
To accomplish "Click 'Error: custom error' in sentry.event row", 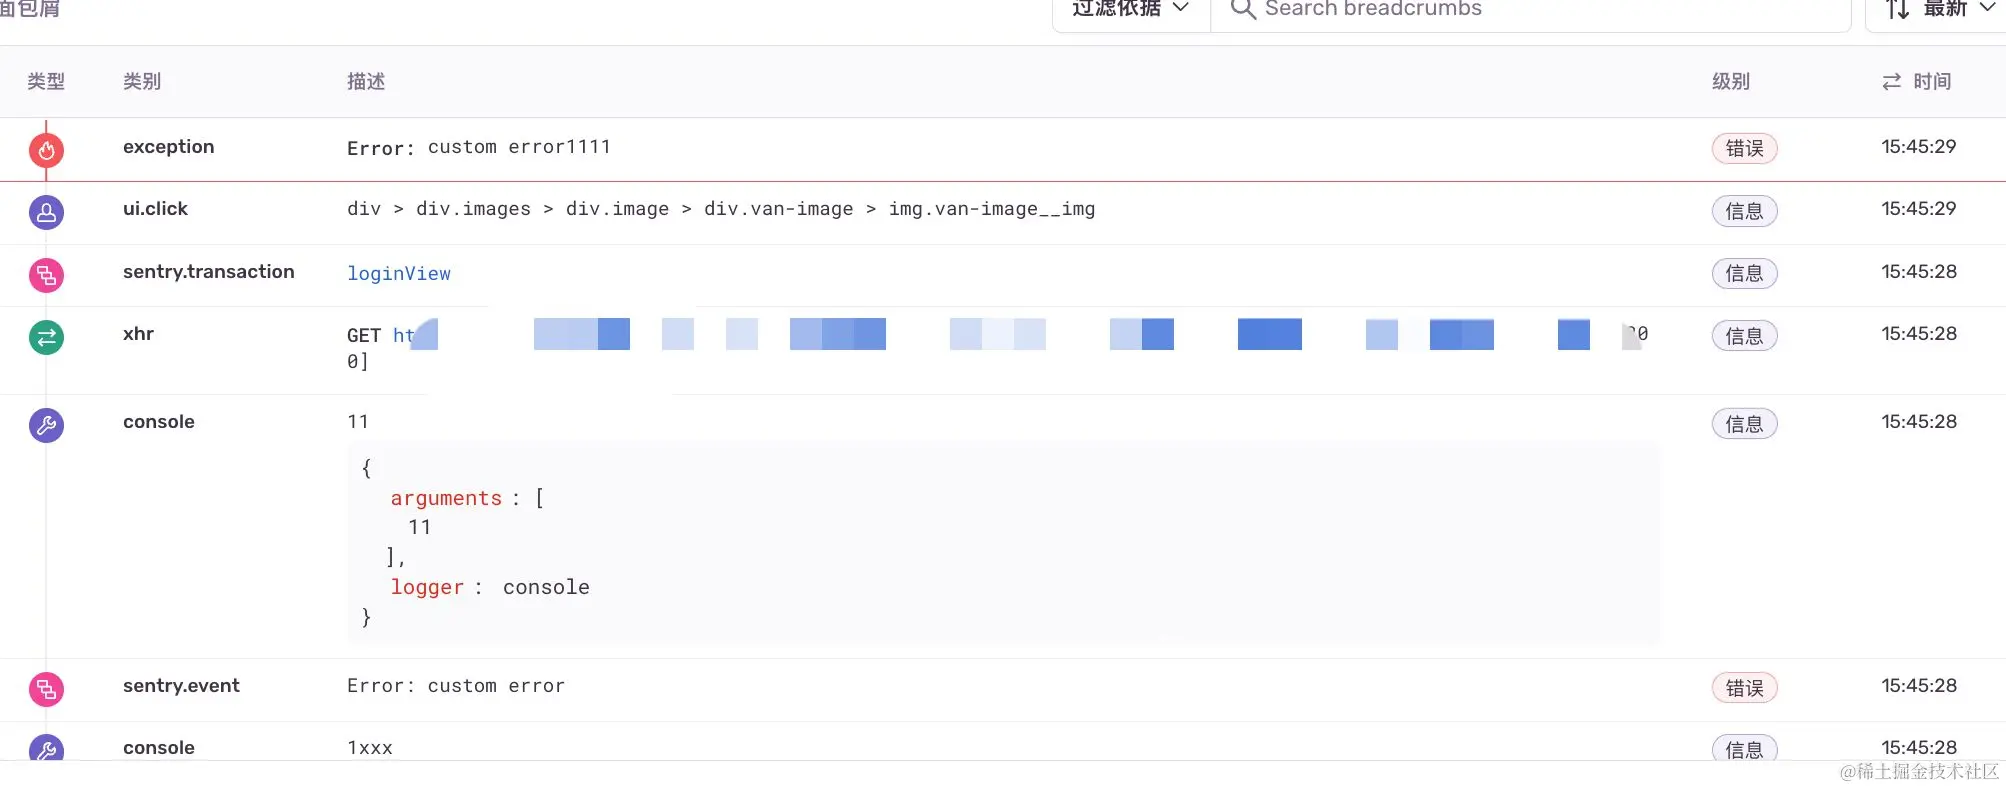I will pos(456,686).
